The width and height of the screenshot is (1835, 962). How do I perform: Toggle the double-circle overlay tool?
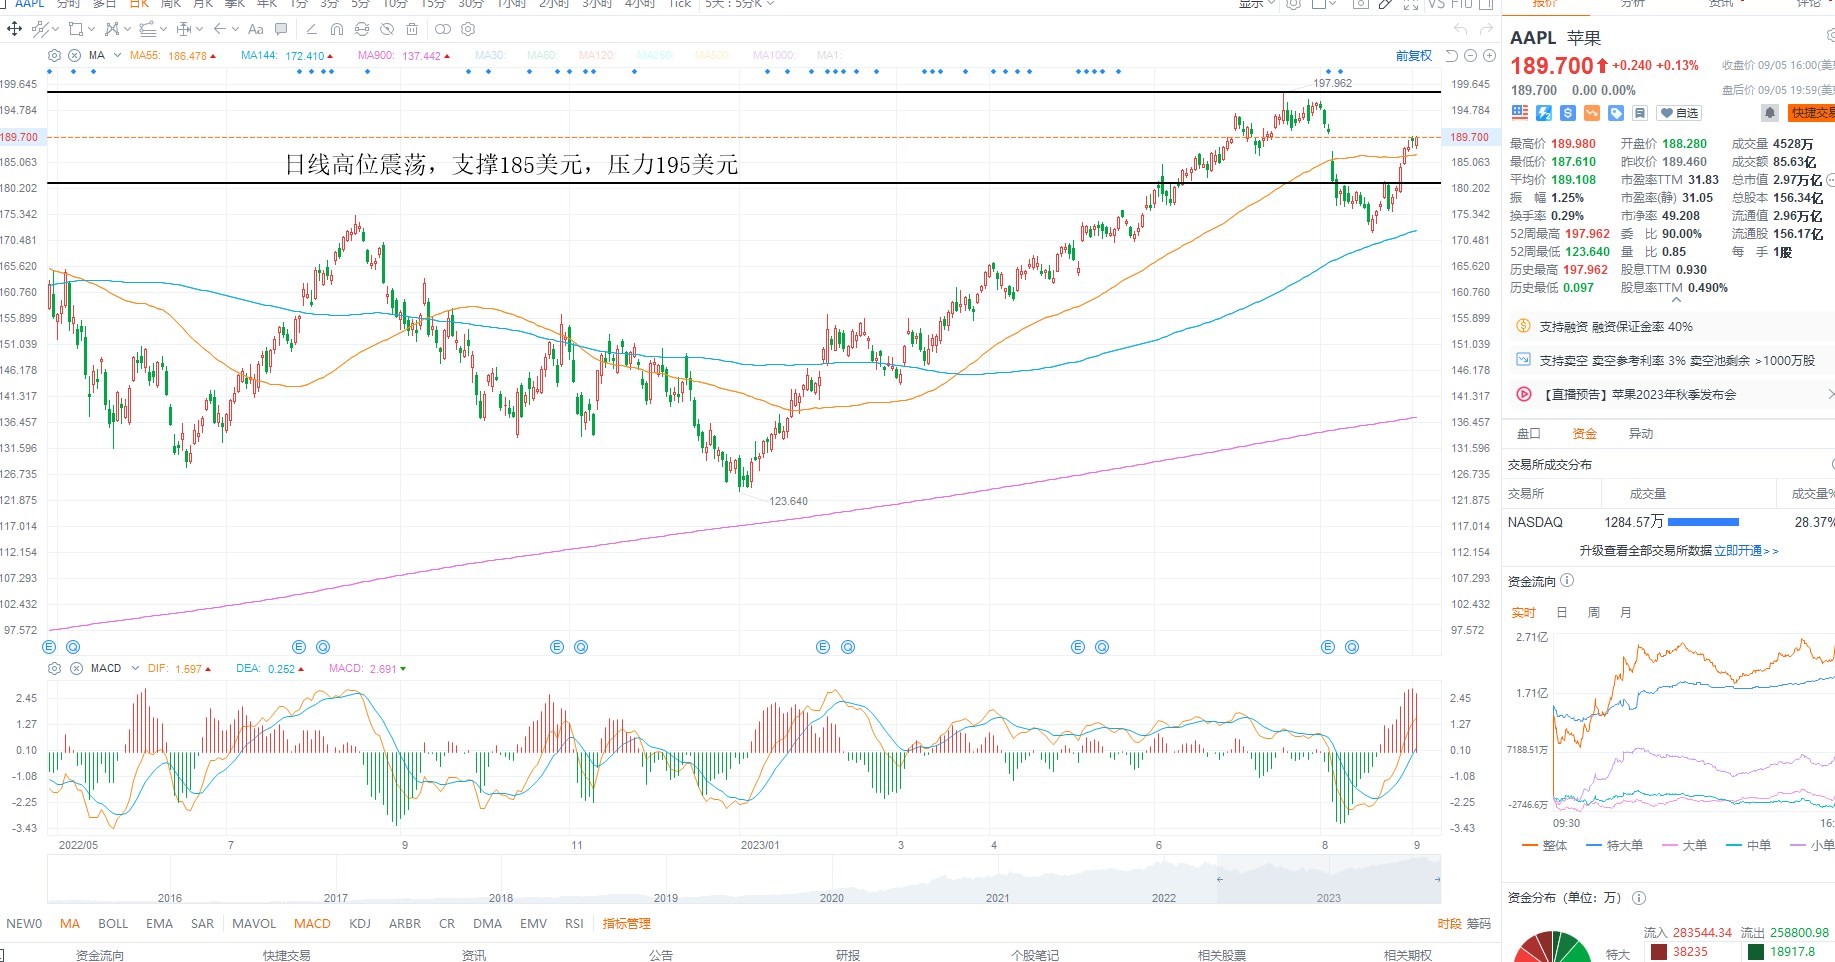[x=443, y=29]
